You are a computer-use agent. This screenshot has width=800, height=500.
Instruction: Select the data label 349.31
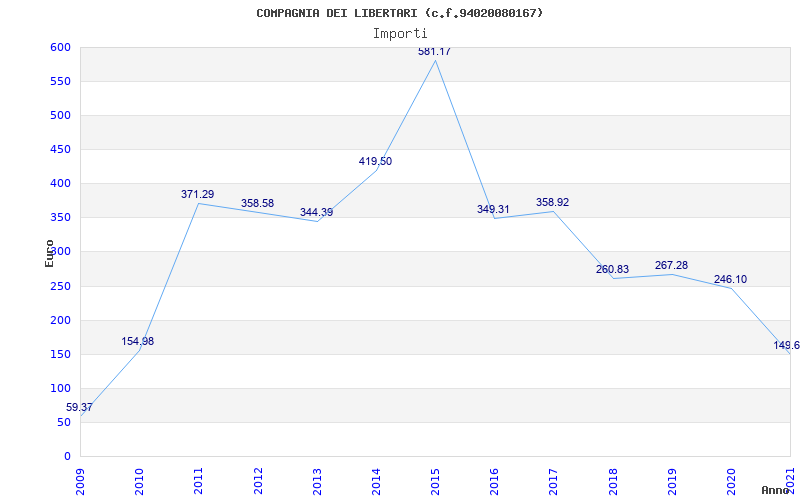coord(493,209)
